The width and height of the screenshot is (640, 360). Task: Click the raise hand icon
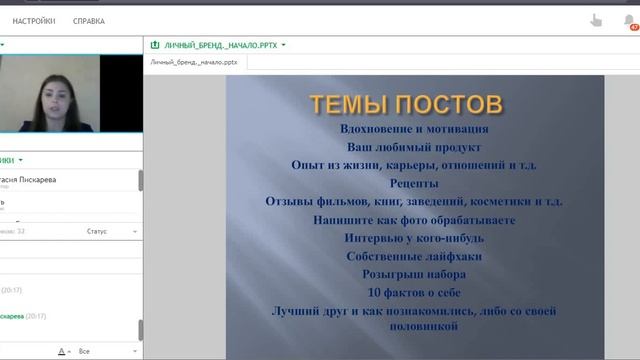(596, 20)
